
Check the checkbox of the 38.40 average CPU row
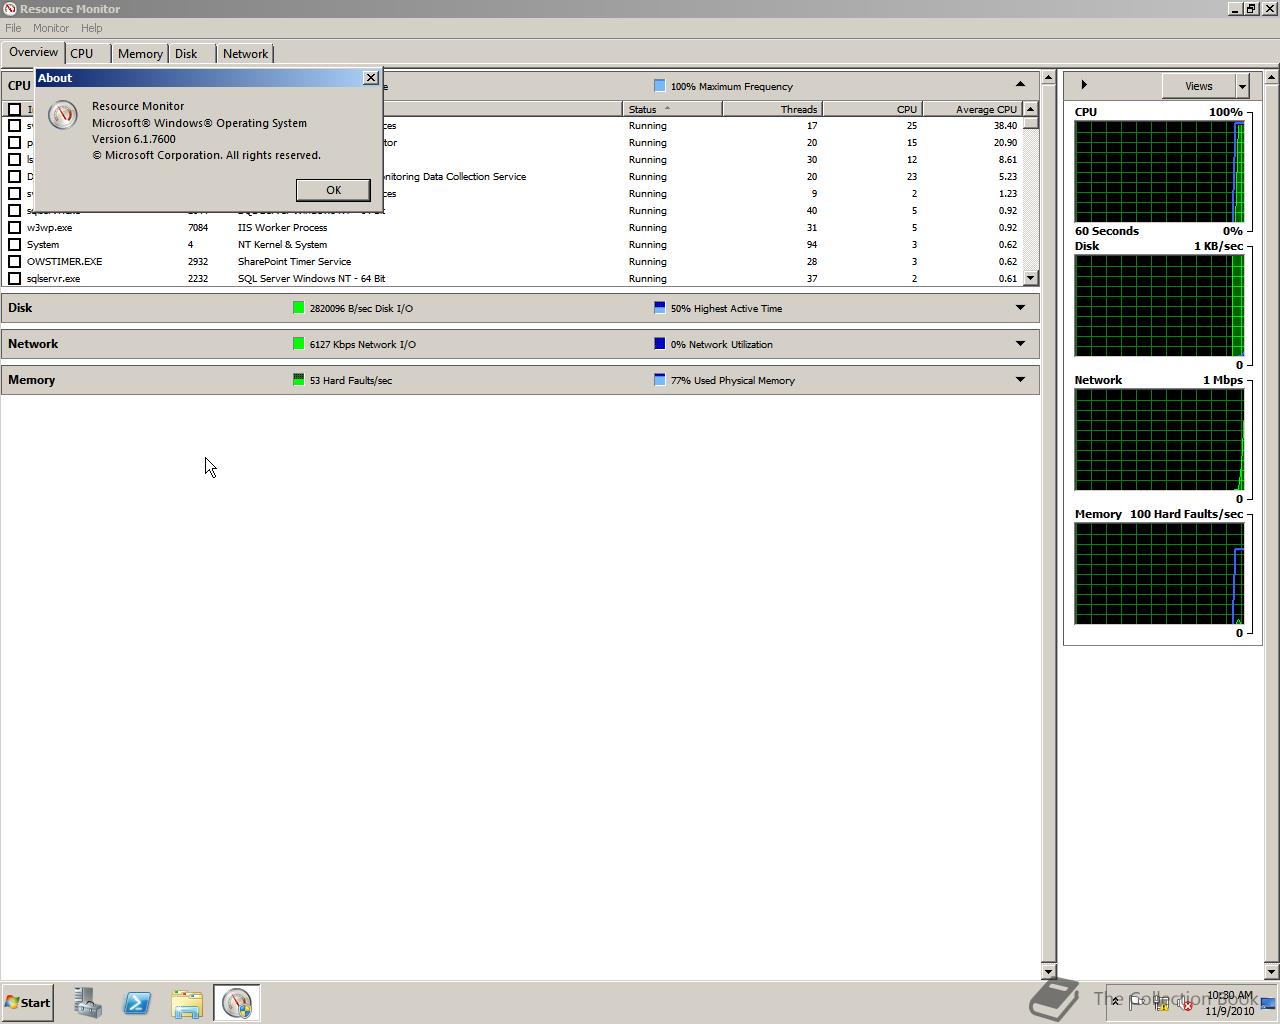pos(14,126)
